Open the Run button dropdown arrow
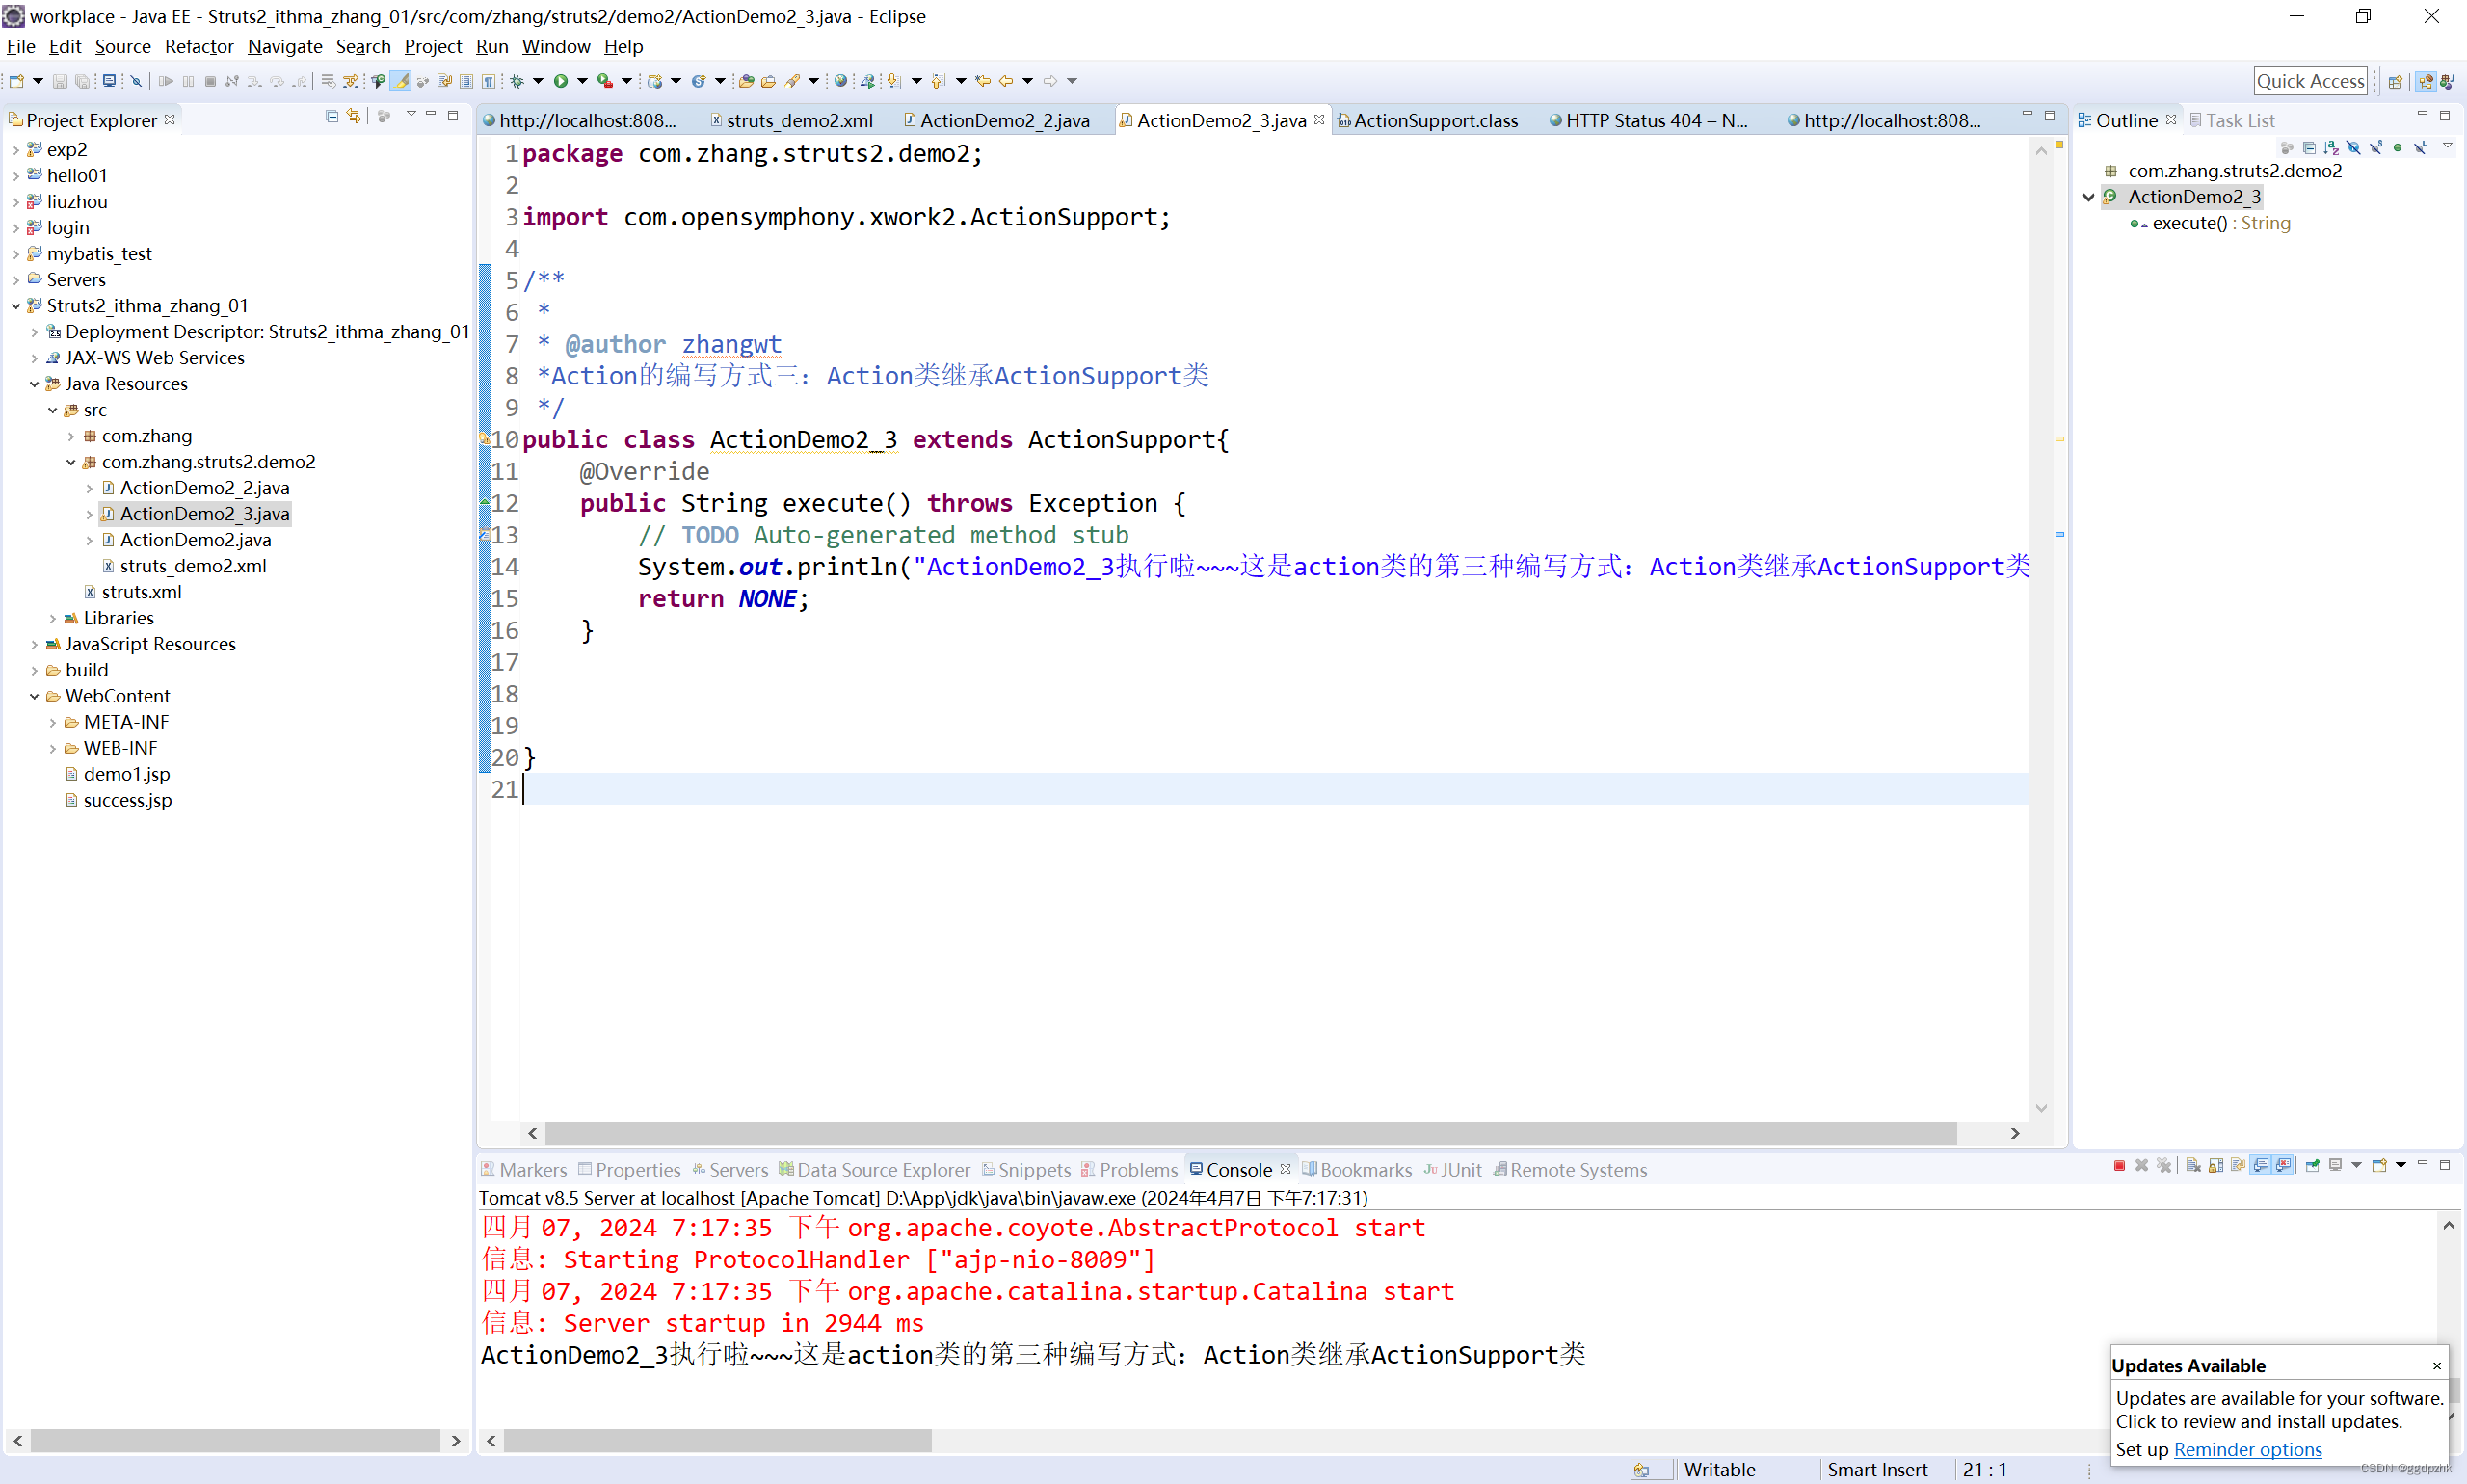 click(x=582, y=81)
